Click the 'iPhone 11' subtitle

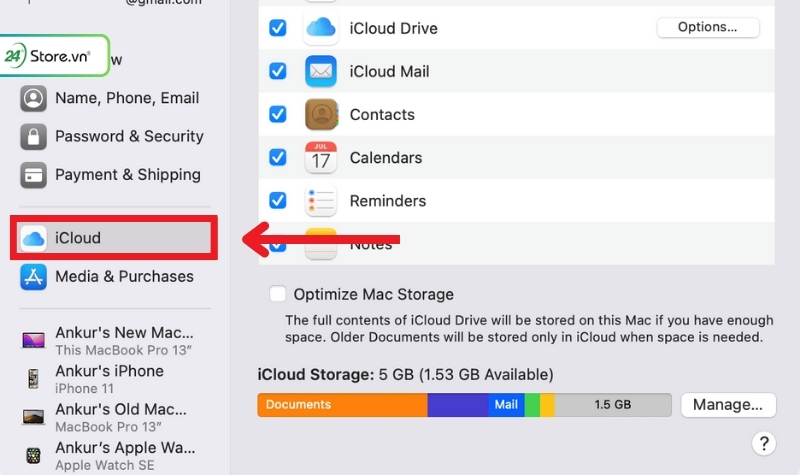pos(84,388)
